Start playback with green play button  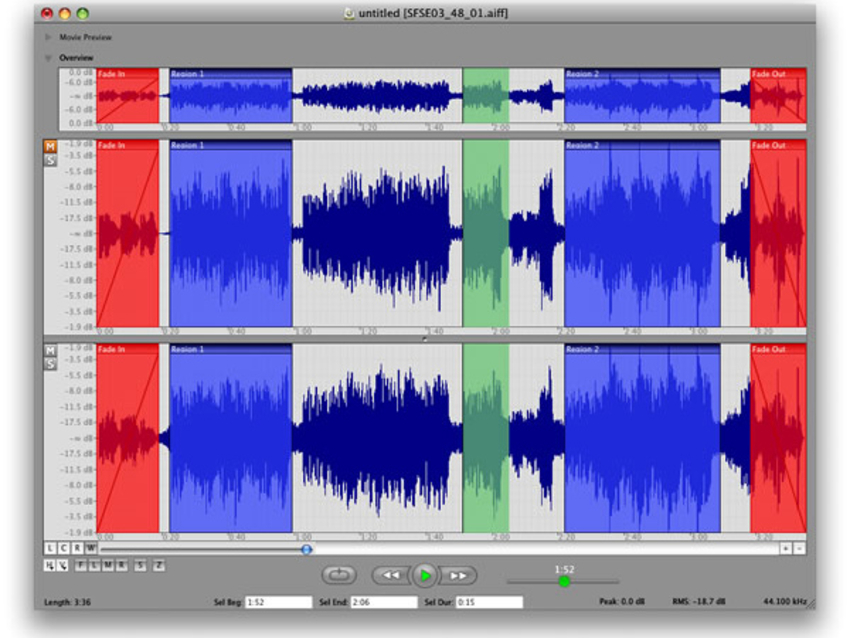pyautogui.click(x=425, y=575)
